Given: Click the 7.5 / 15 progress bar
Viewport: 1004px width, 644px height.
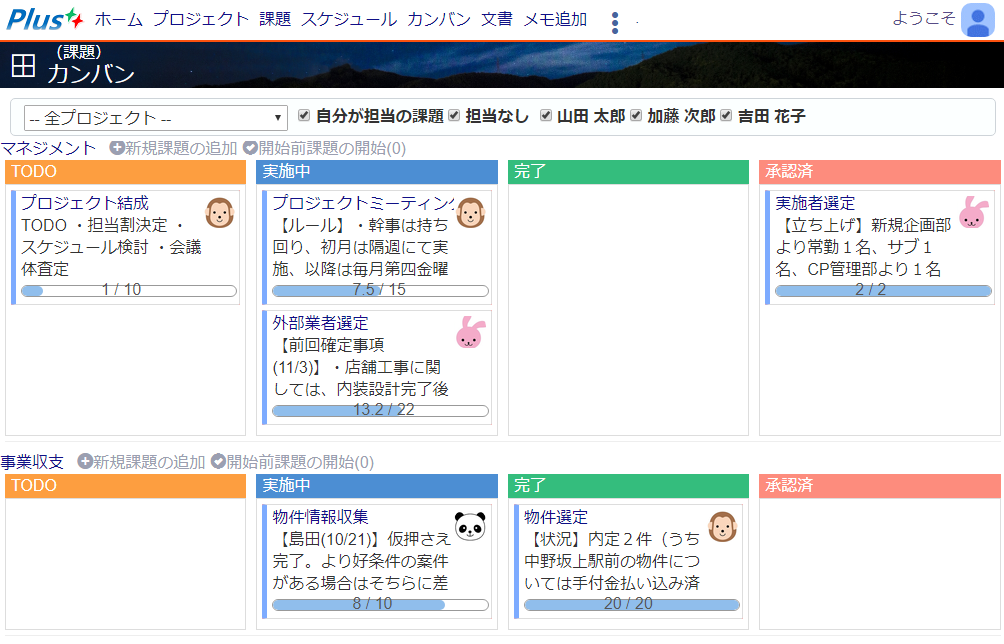Looking at the screenshot, I should pos(380,291).
